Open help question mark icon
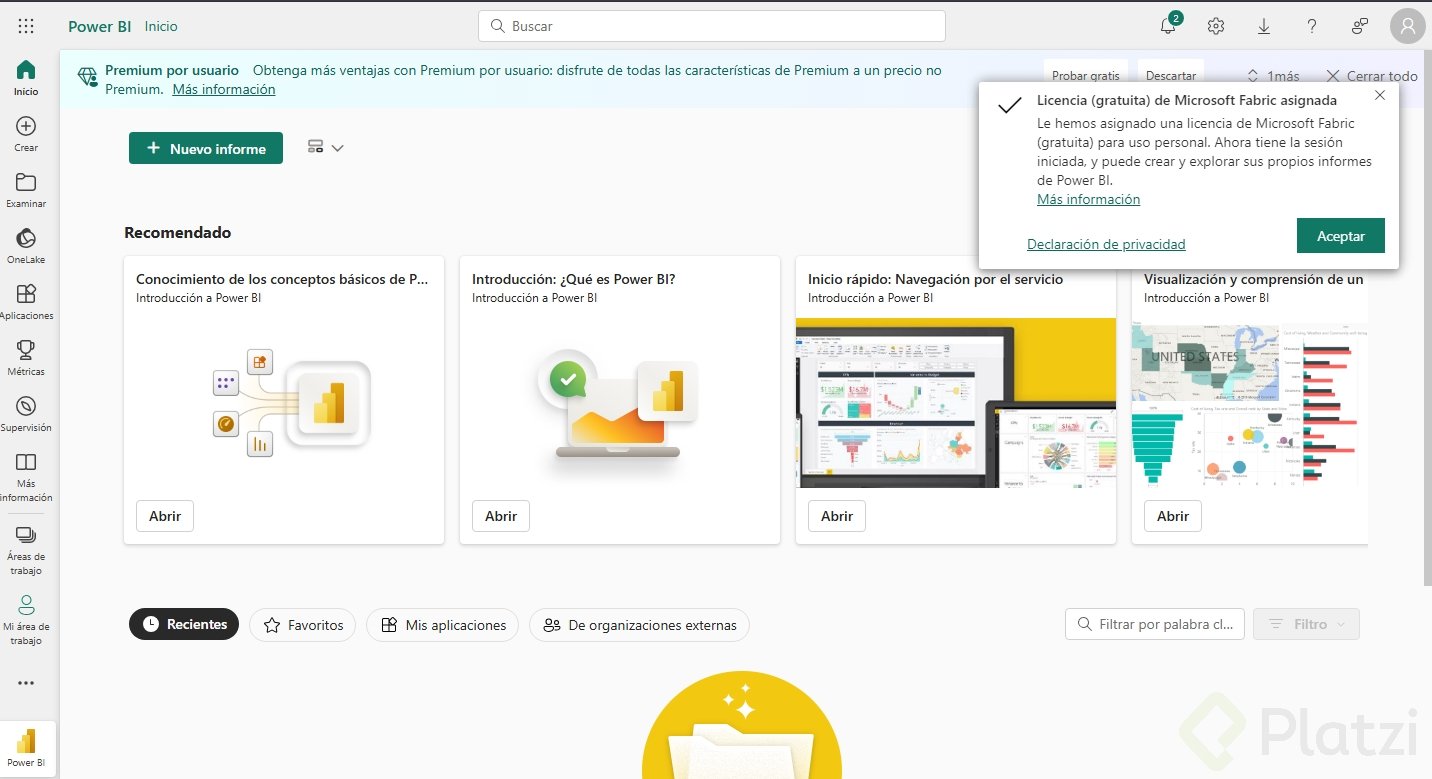 pos(1312,26)
